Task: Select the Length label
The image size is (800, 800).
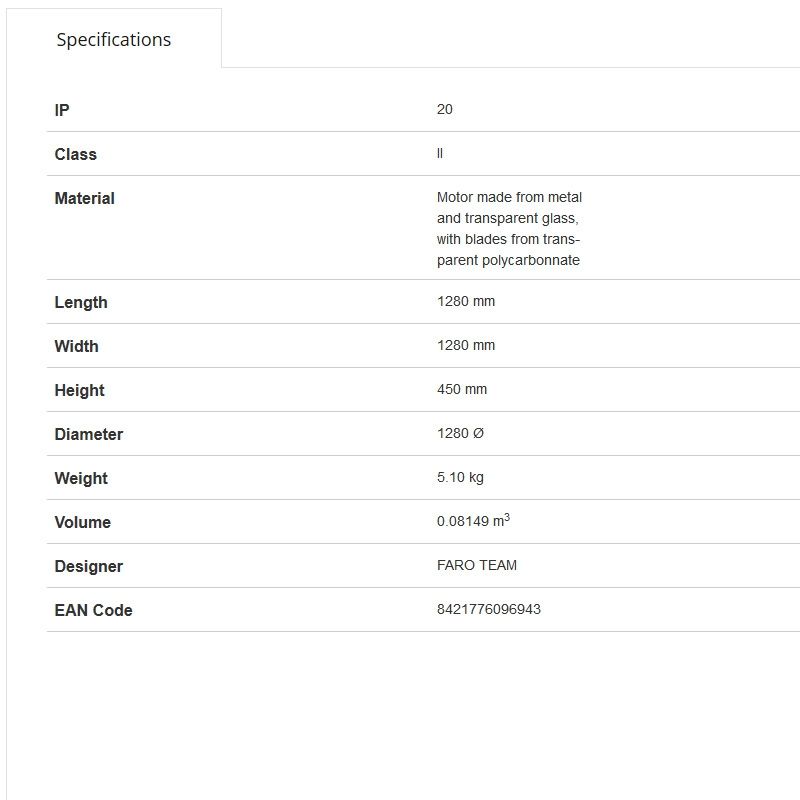Action: point(81,302)
